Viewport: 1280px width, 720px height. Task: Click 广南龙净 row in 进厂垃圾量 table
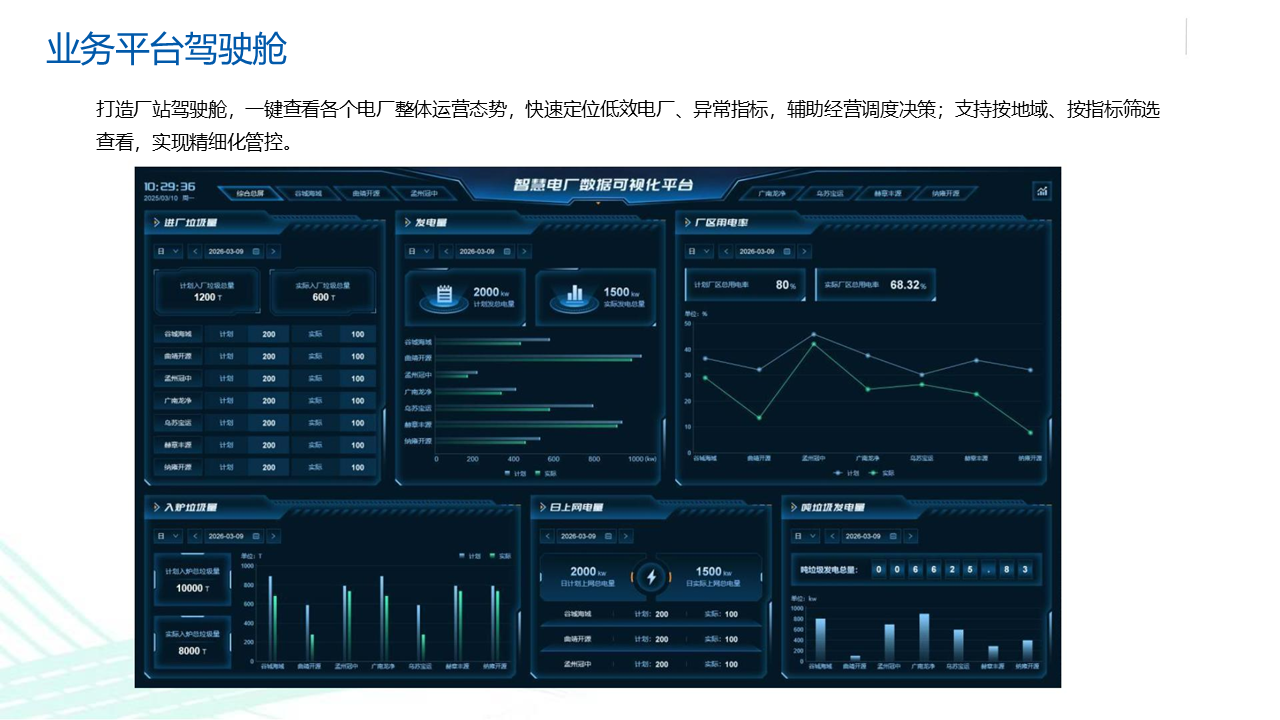[x=265, y=400]
